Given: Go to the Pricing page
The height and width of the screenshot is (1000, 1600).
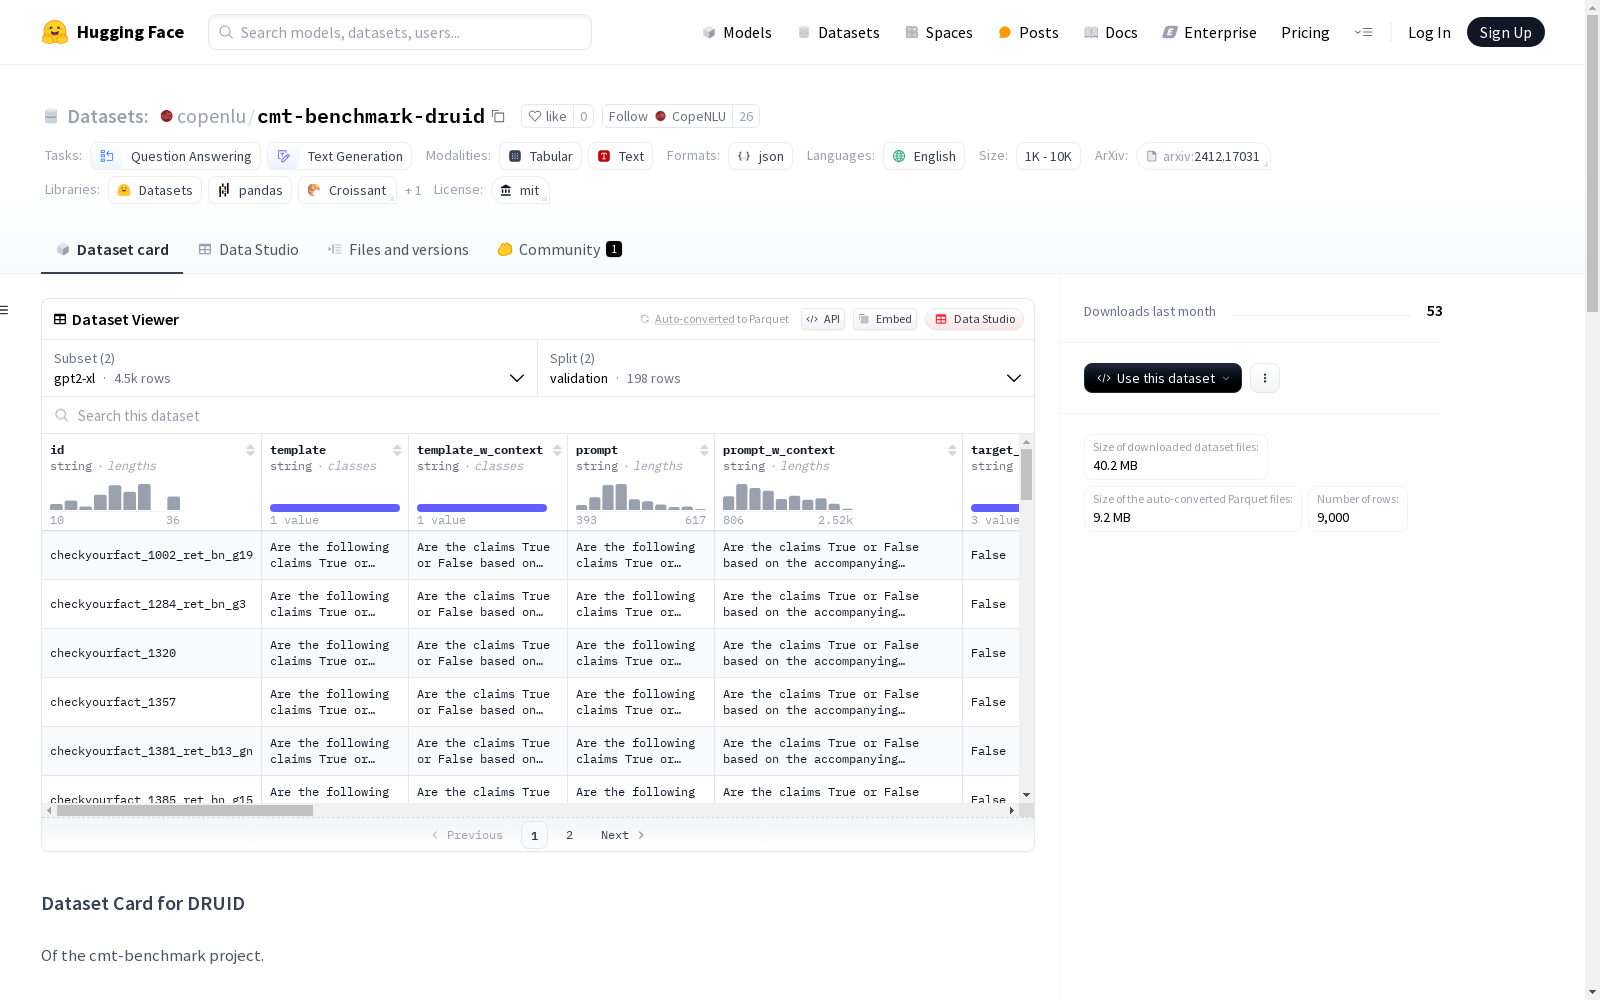Looking at the screenshot, I should [1305, 32].
